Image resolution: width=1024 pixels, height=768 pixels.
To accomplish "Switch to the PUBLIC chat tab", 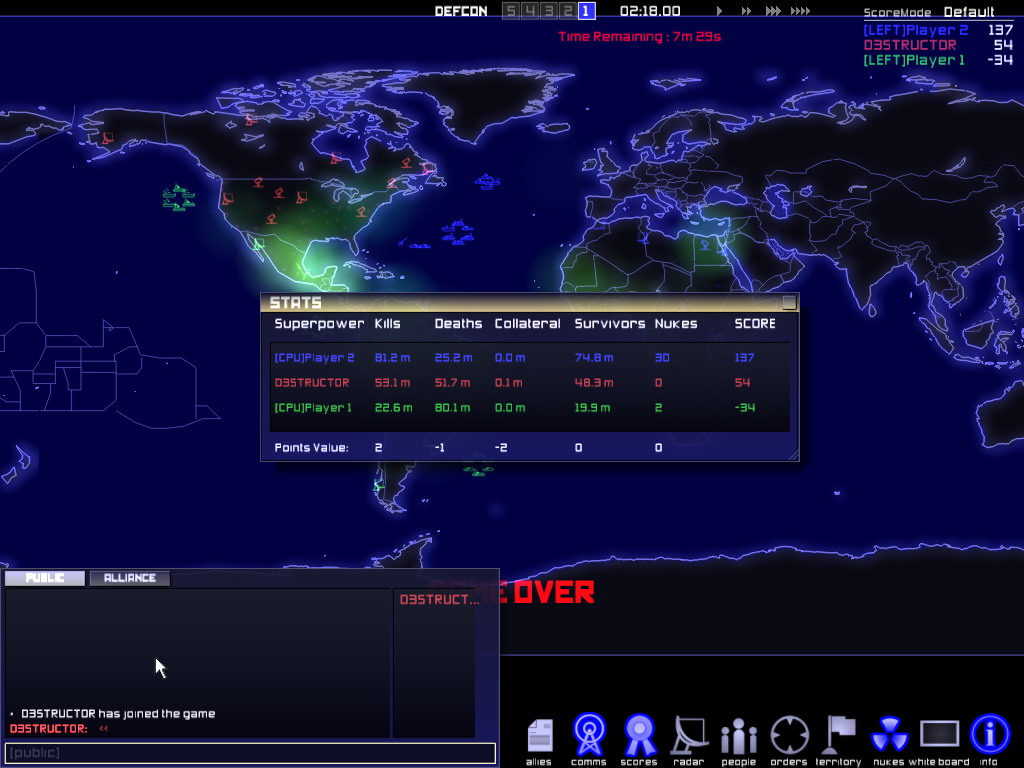I will 44,578.
